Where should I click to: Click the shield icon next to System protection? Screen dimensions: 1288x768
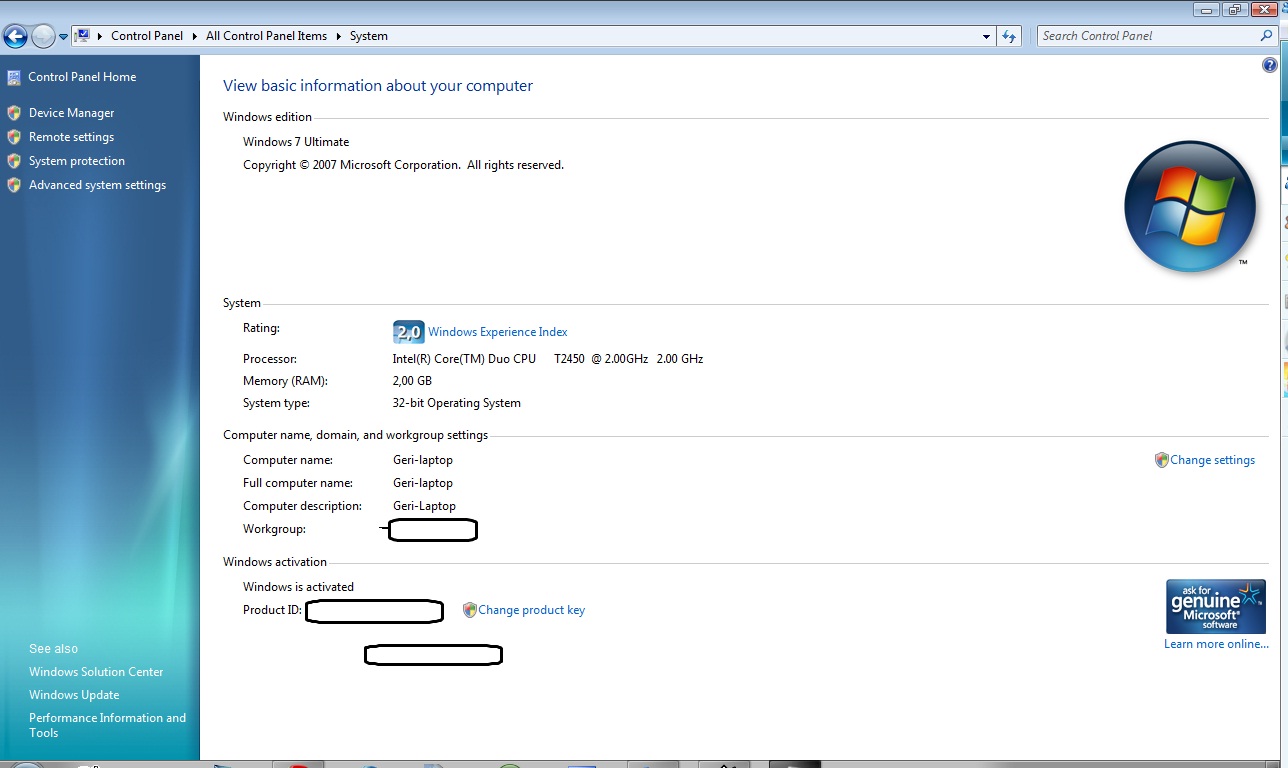pos(14,161)
